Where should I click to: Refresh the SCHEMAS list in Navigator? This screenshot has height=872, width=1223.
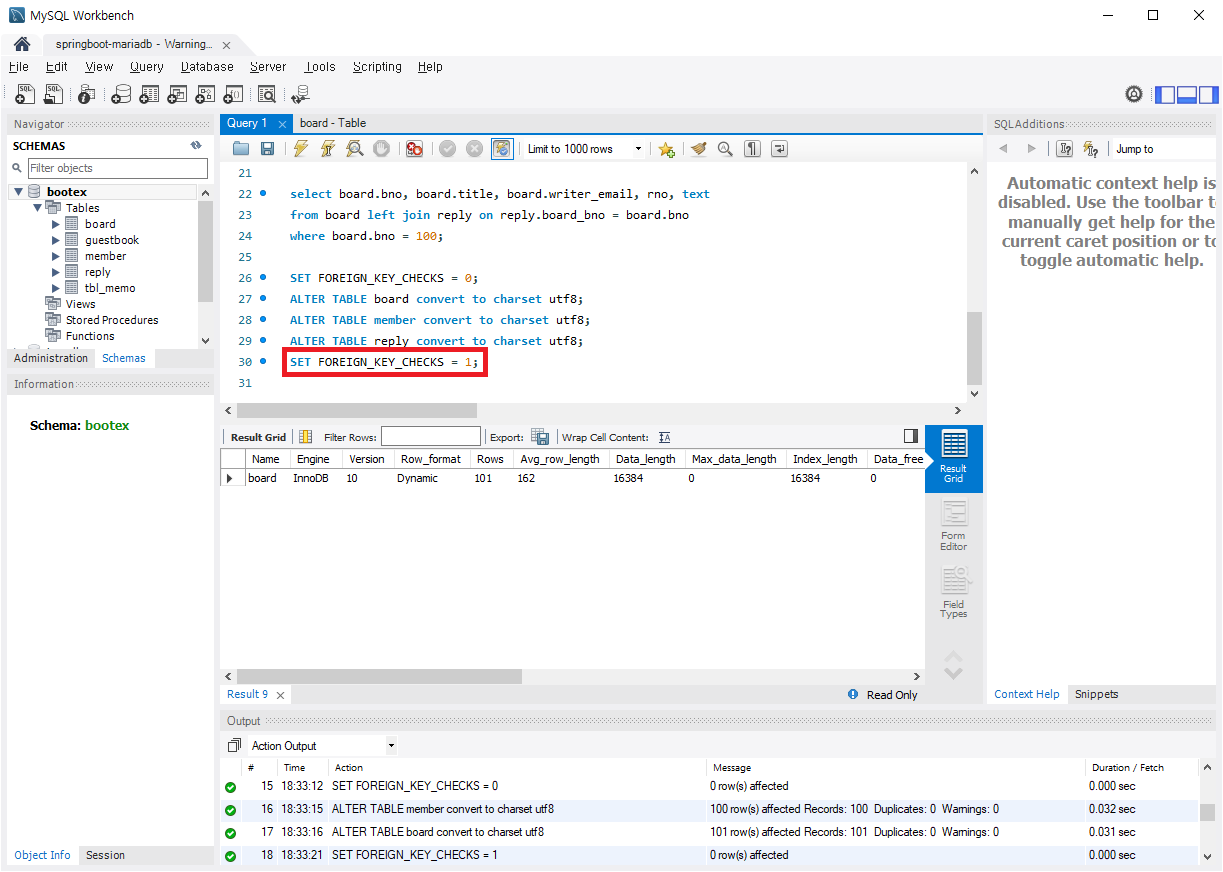196,145
